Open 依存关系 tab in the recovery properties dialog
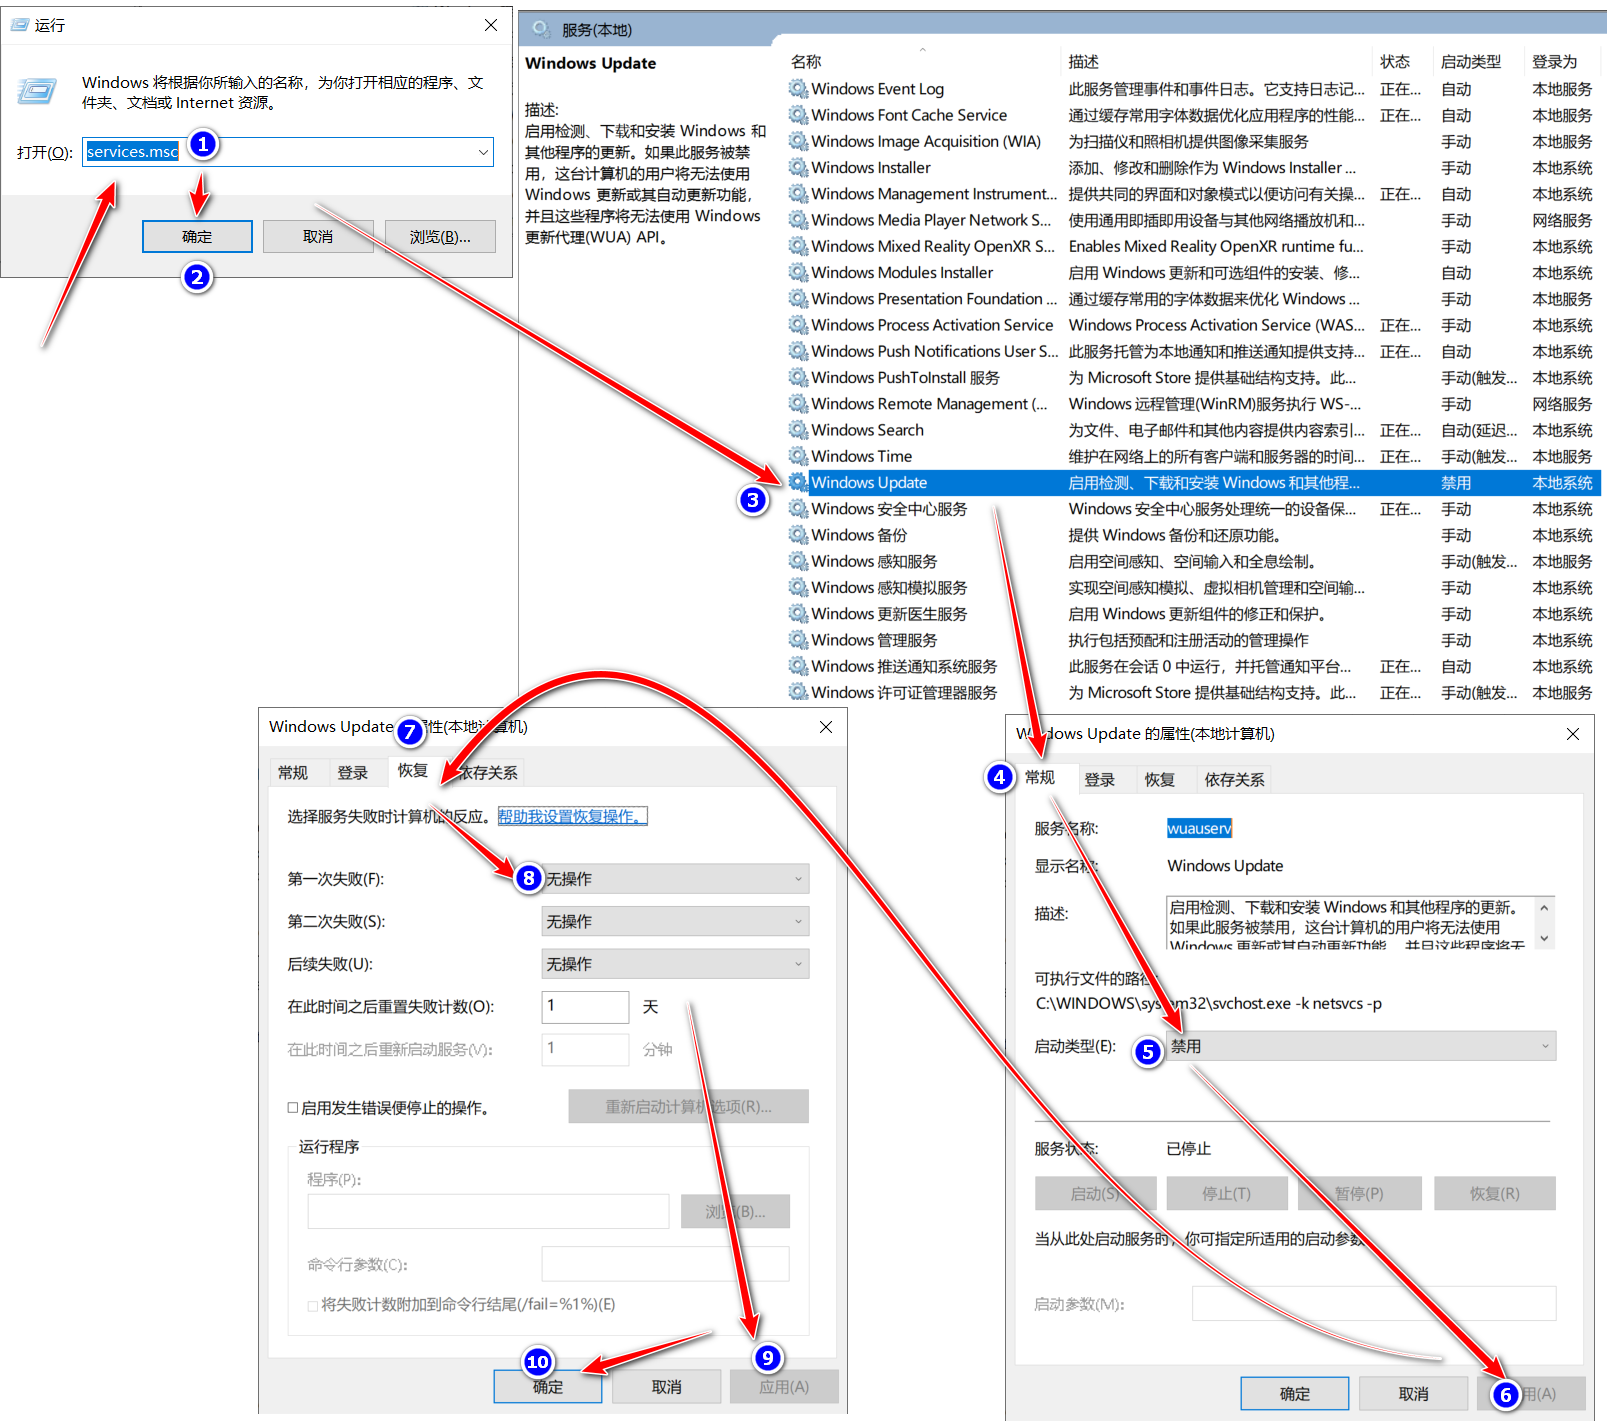 (x=489, y=773)
